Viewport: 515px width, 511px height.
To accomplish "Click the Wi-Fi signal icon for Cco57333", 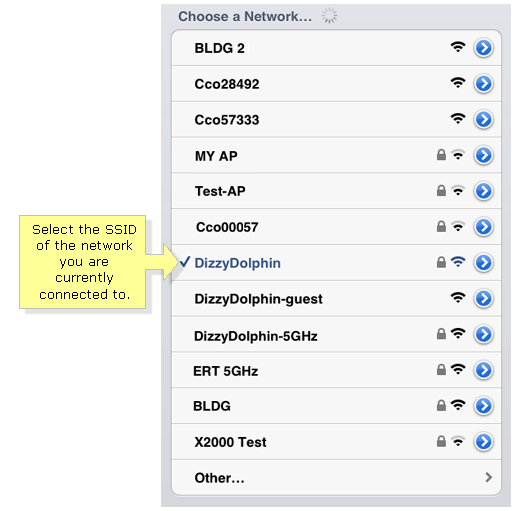I will [x=458, y=119].
